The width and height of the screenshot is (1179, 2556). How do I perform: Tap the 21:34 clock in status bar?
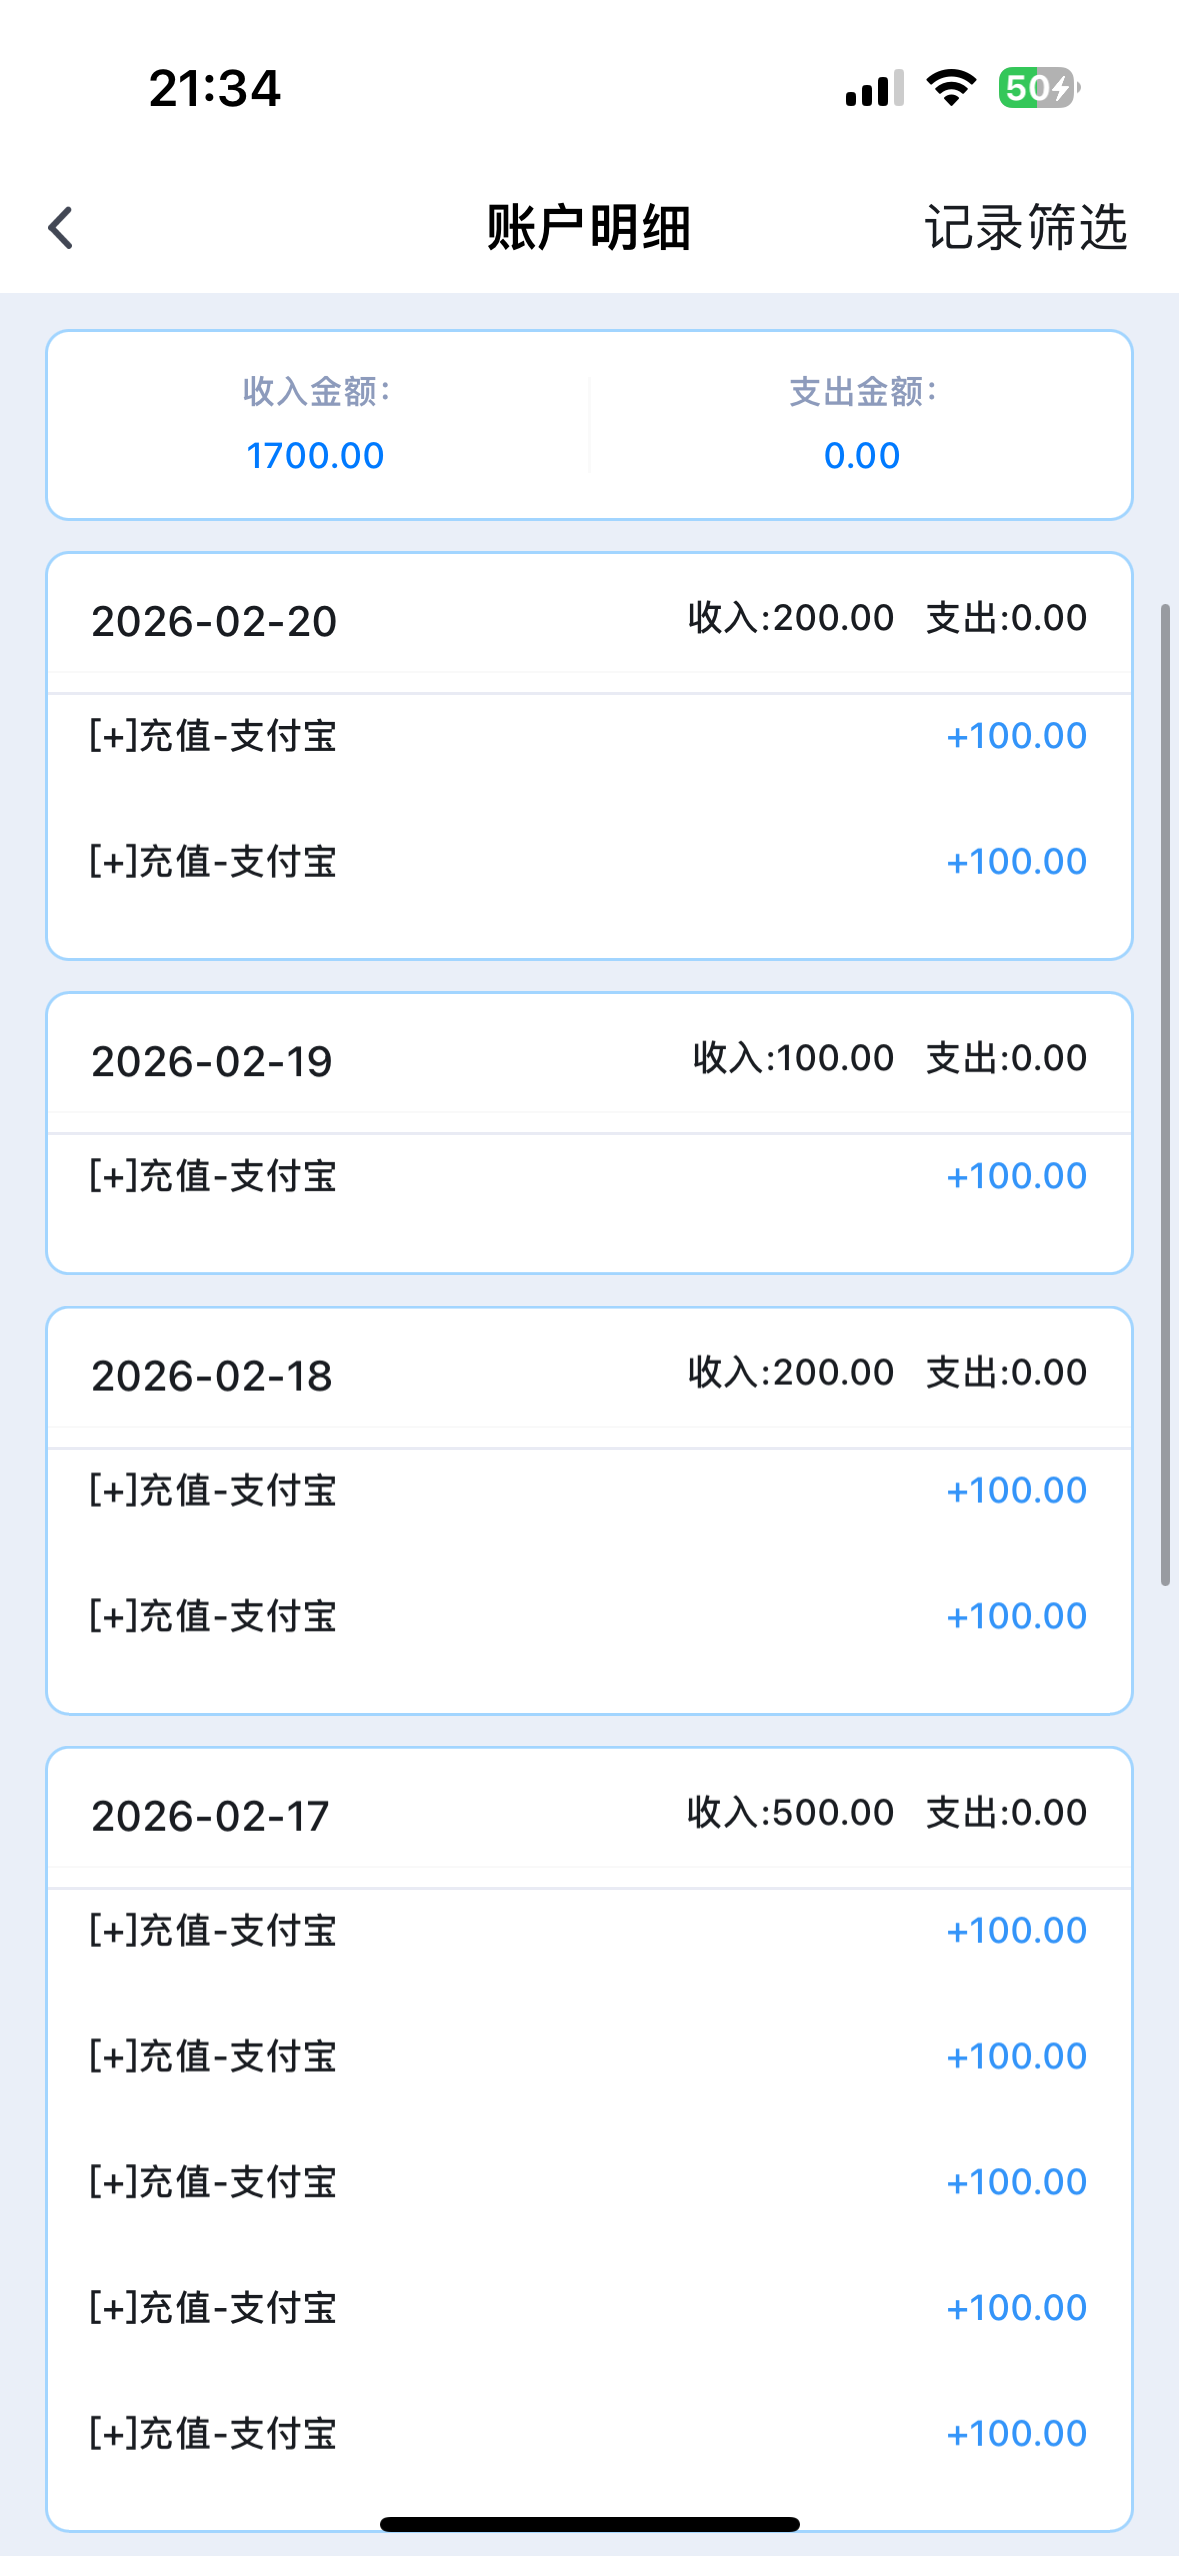[215, 88]
